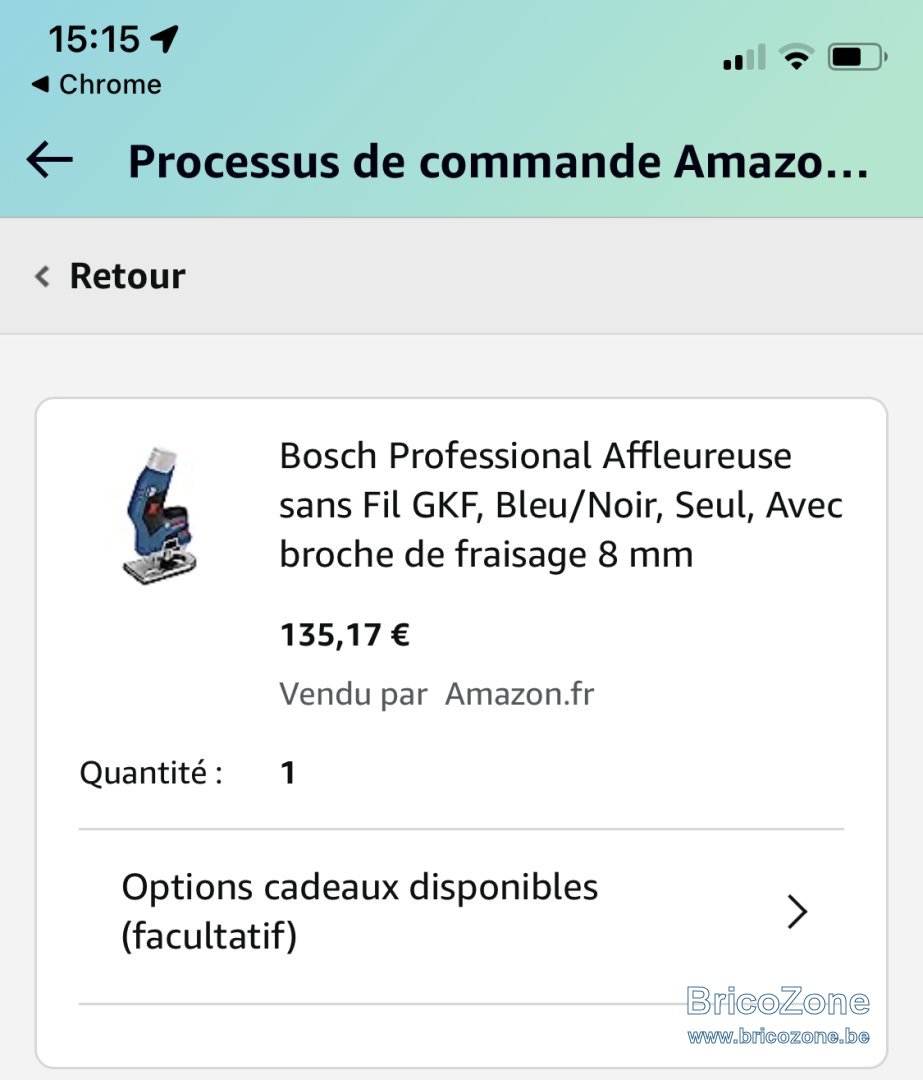
Task: Tap the Chrome return-to-app label
Action: click(x=110, y=84)
